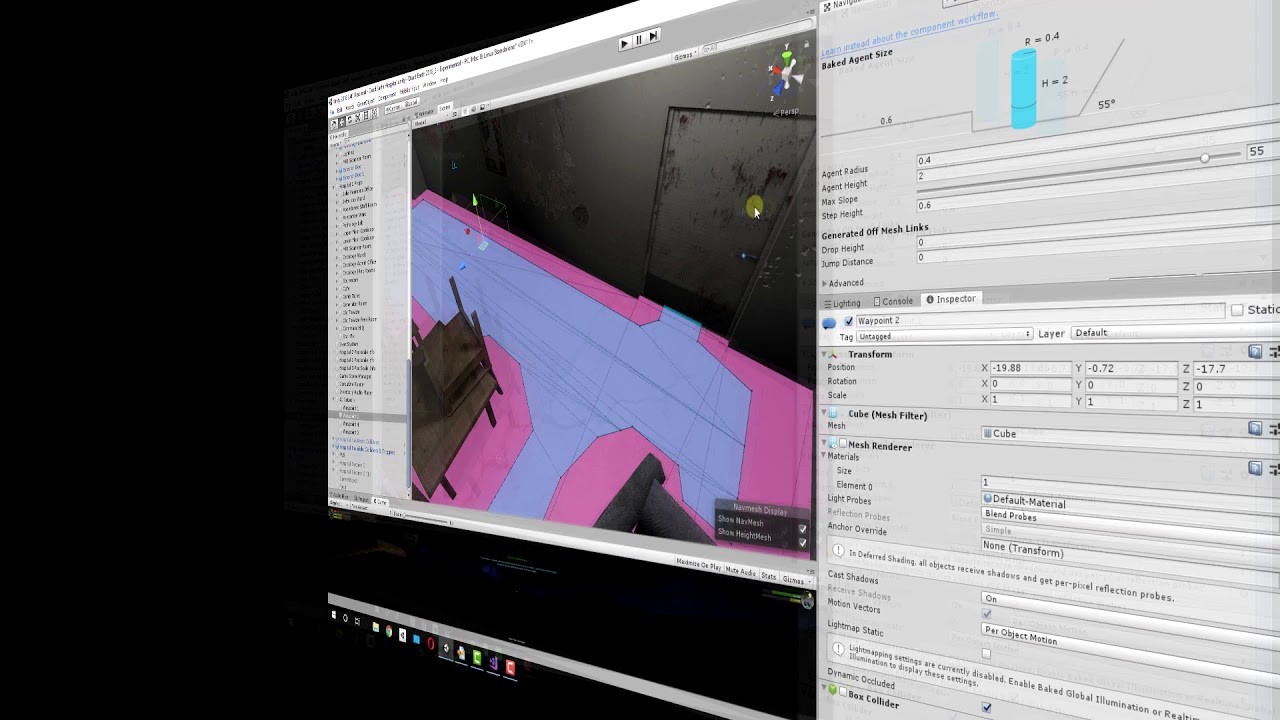Open Windows Start menu
1280x720 pixels.
point(334,615)
